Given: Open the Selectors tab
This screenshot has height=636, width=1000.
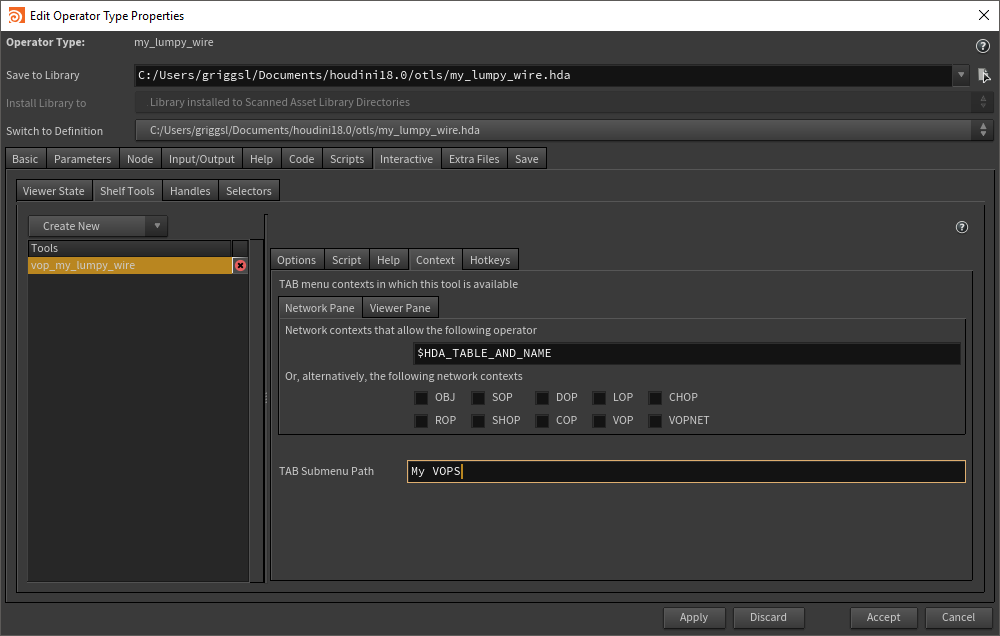Looking at the screenshot, I should click(x=249, y=191).
